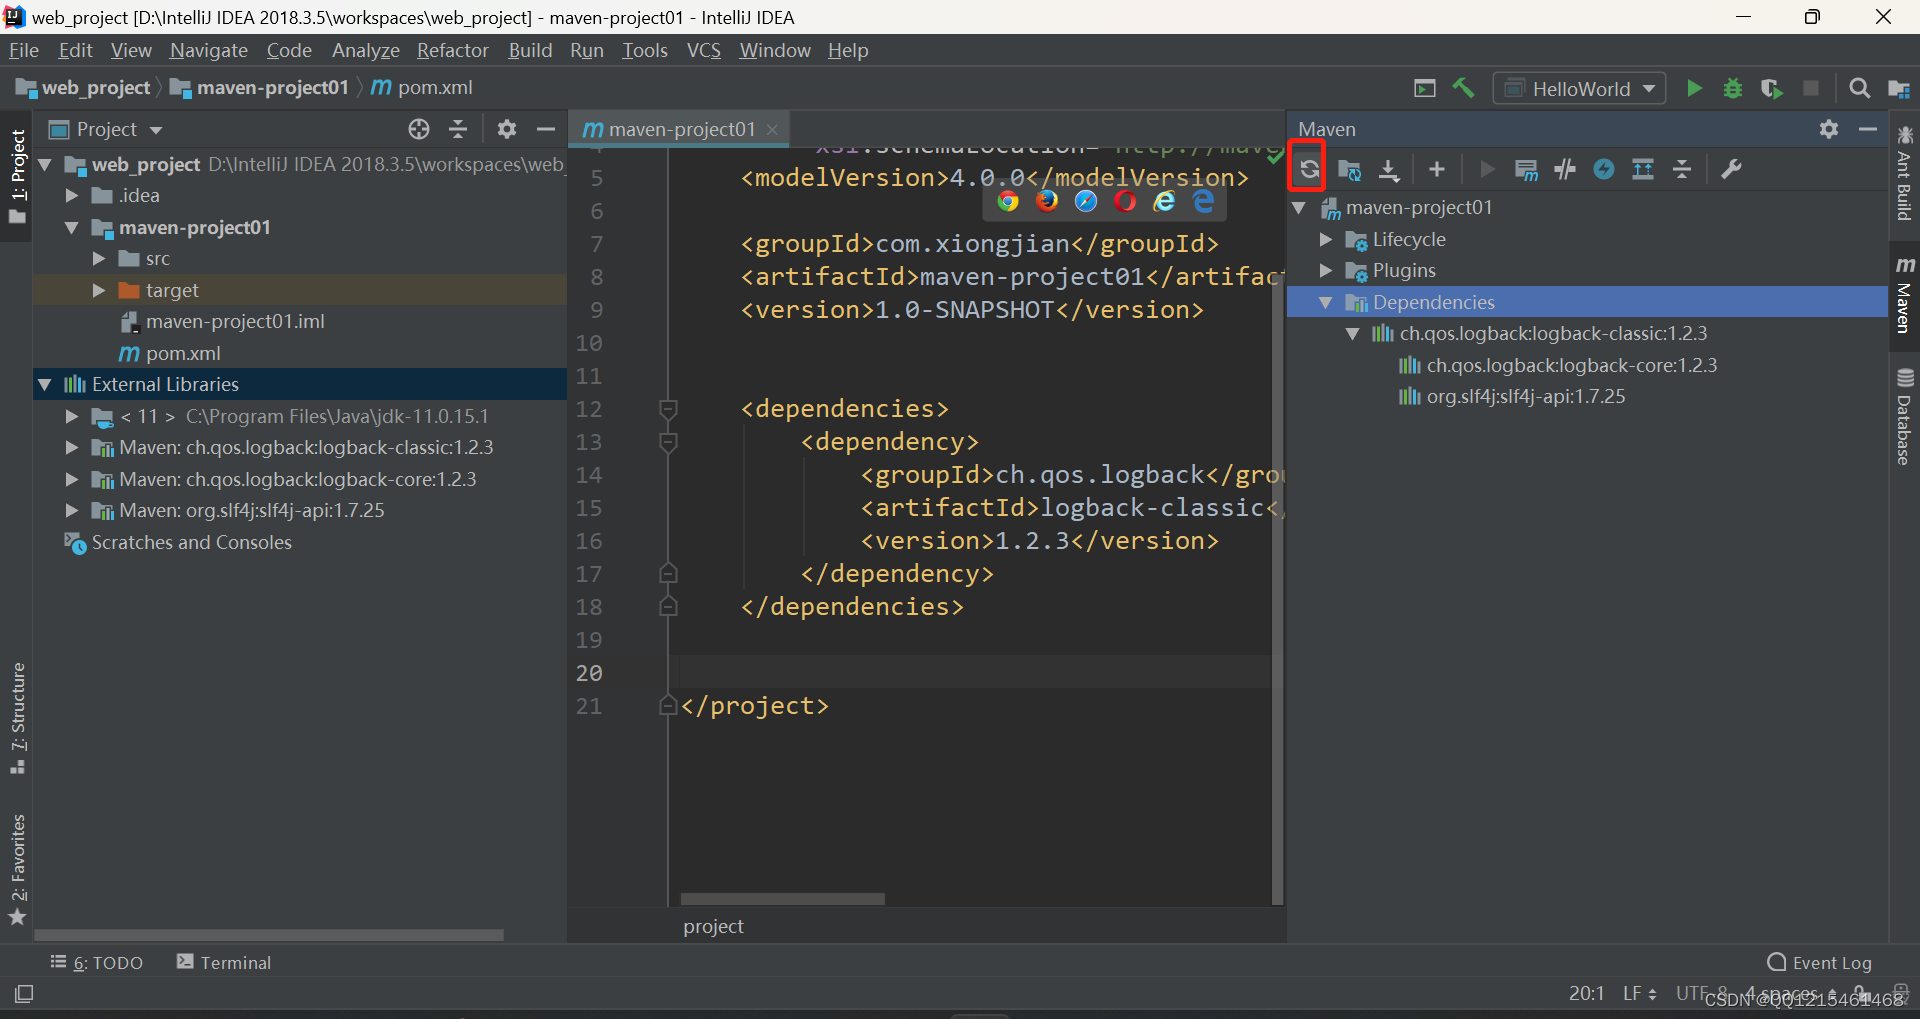Open pom.xml preview in Internet Explorer icon

point(1164,202)
